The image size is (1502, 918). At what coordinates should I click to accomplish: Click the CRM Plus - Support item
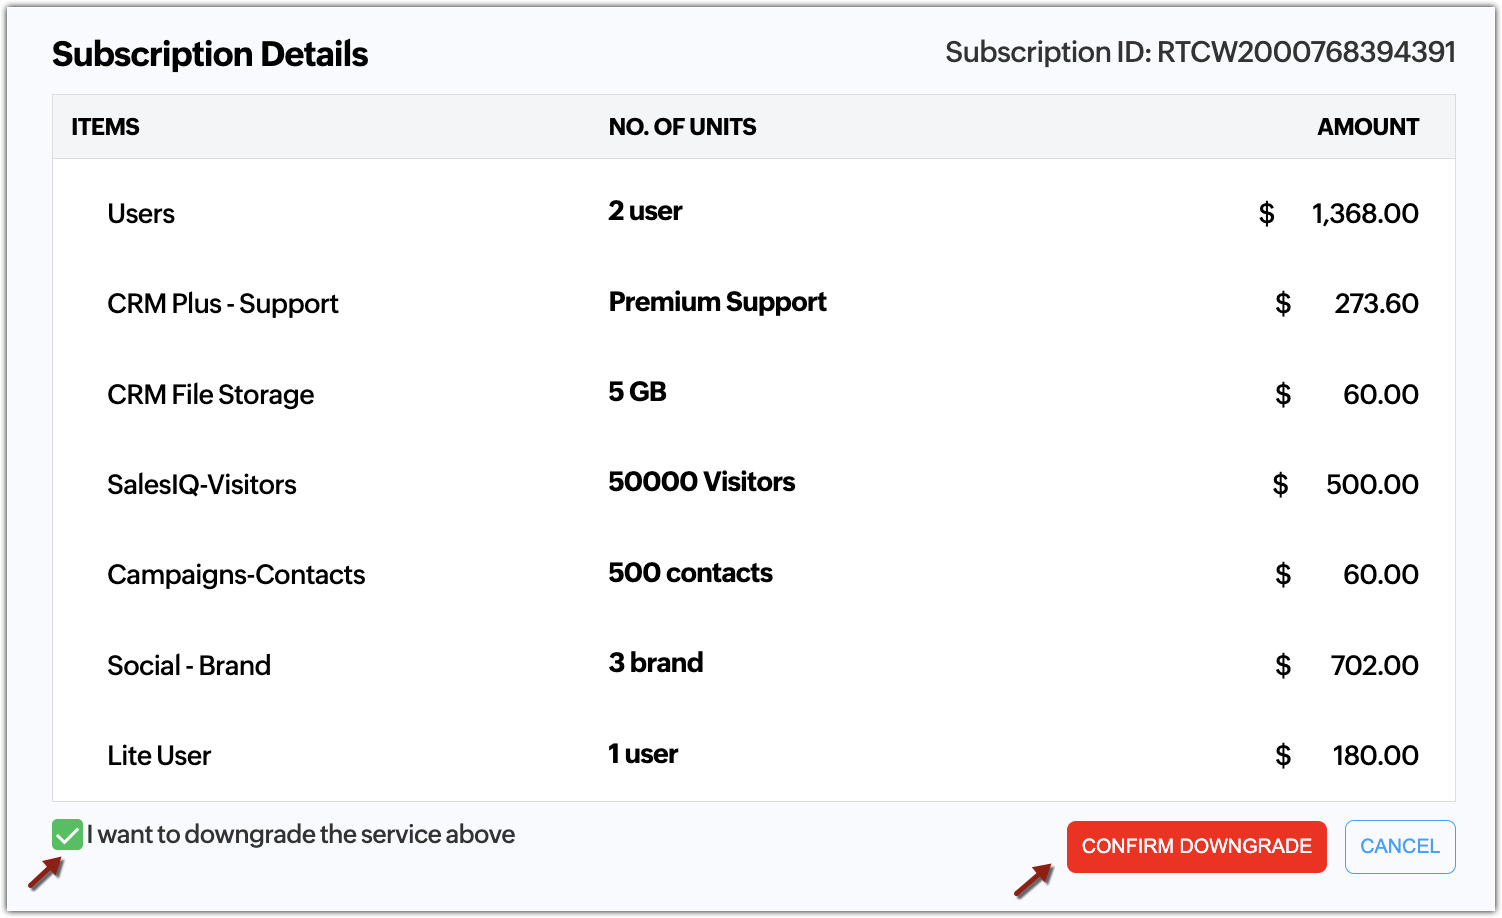223,304
